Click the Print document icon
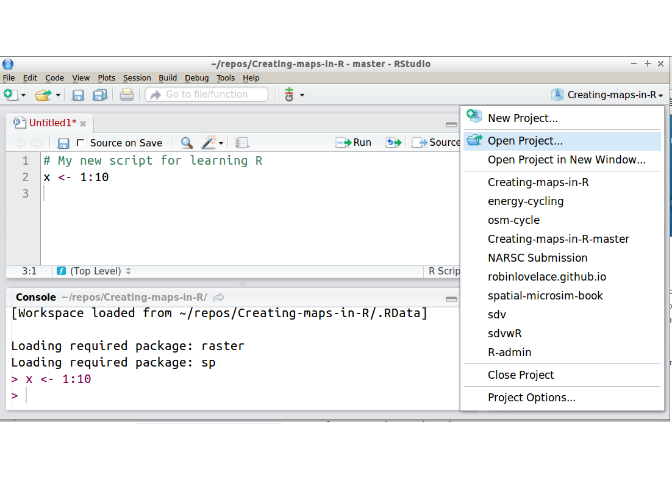 [126, 94]
